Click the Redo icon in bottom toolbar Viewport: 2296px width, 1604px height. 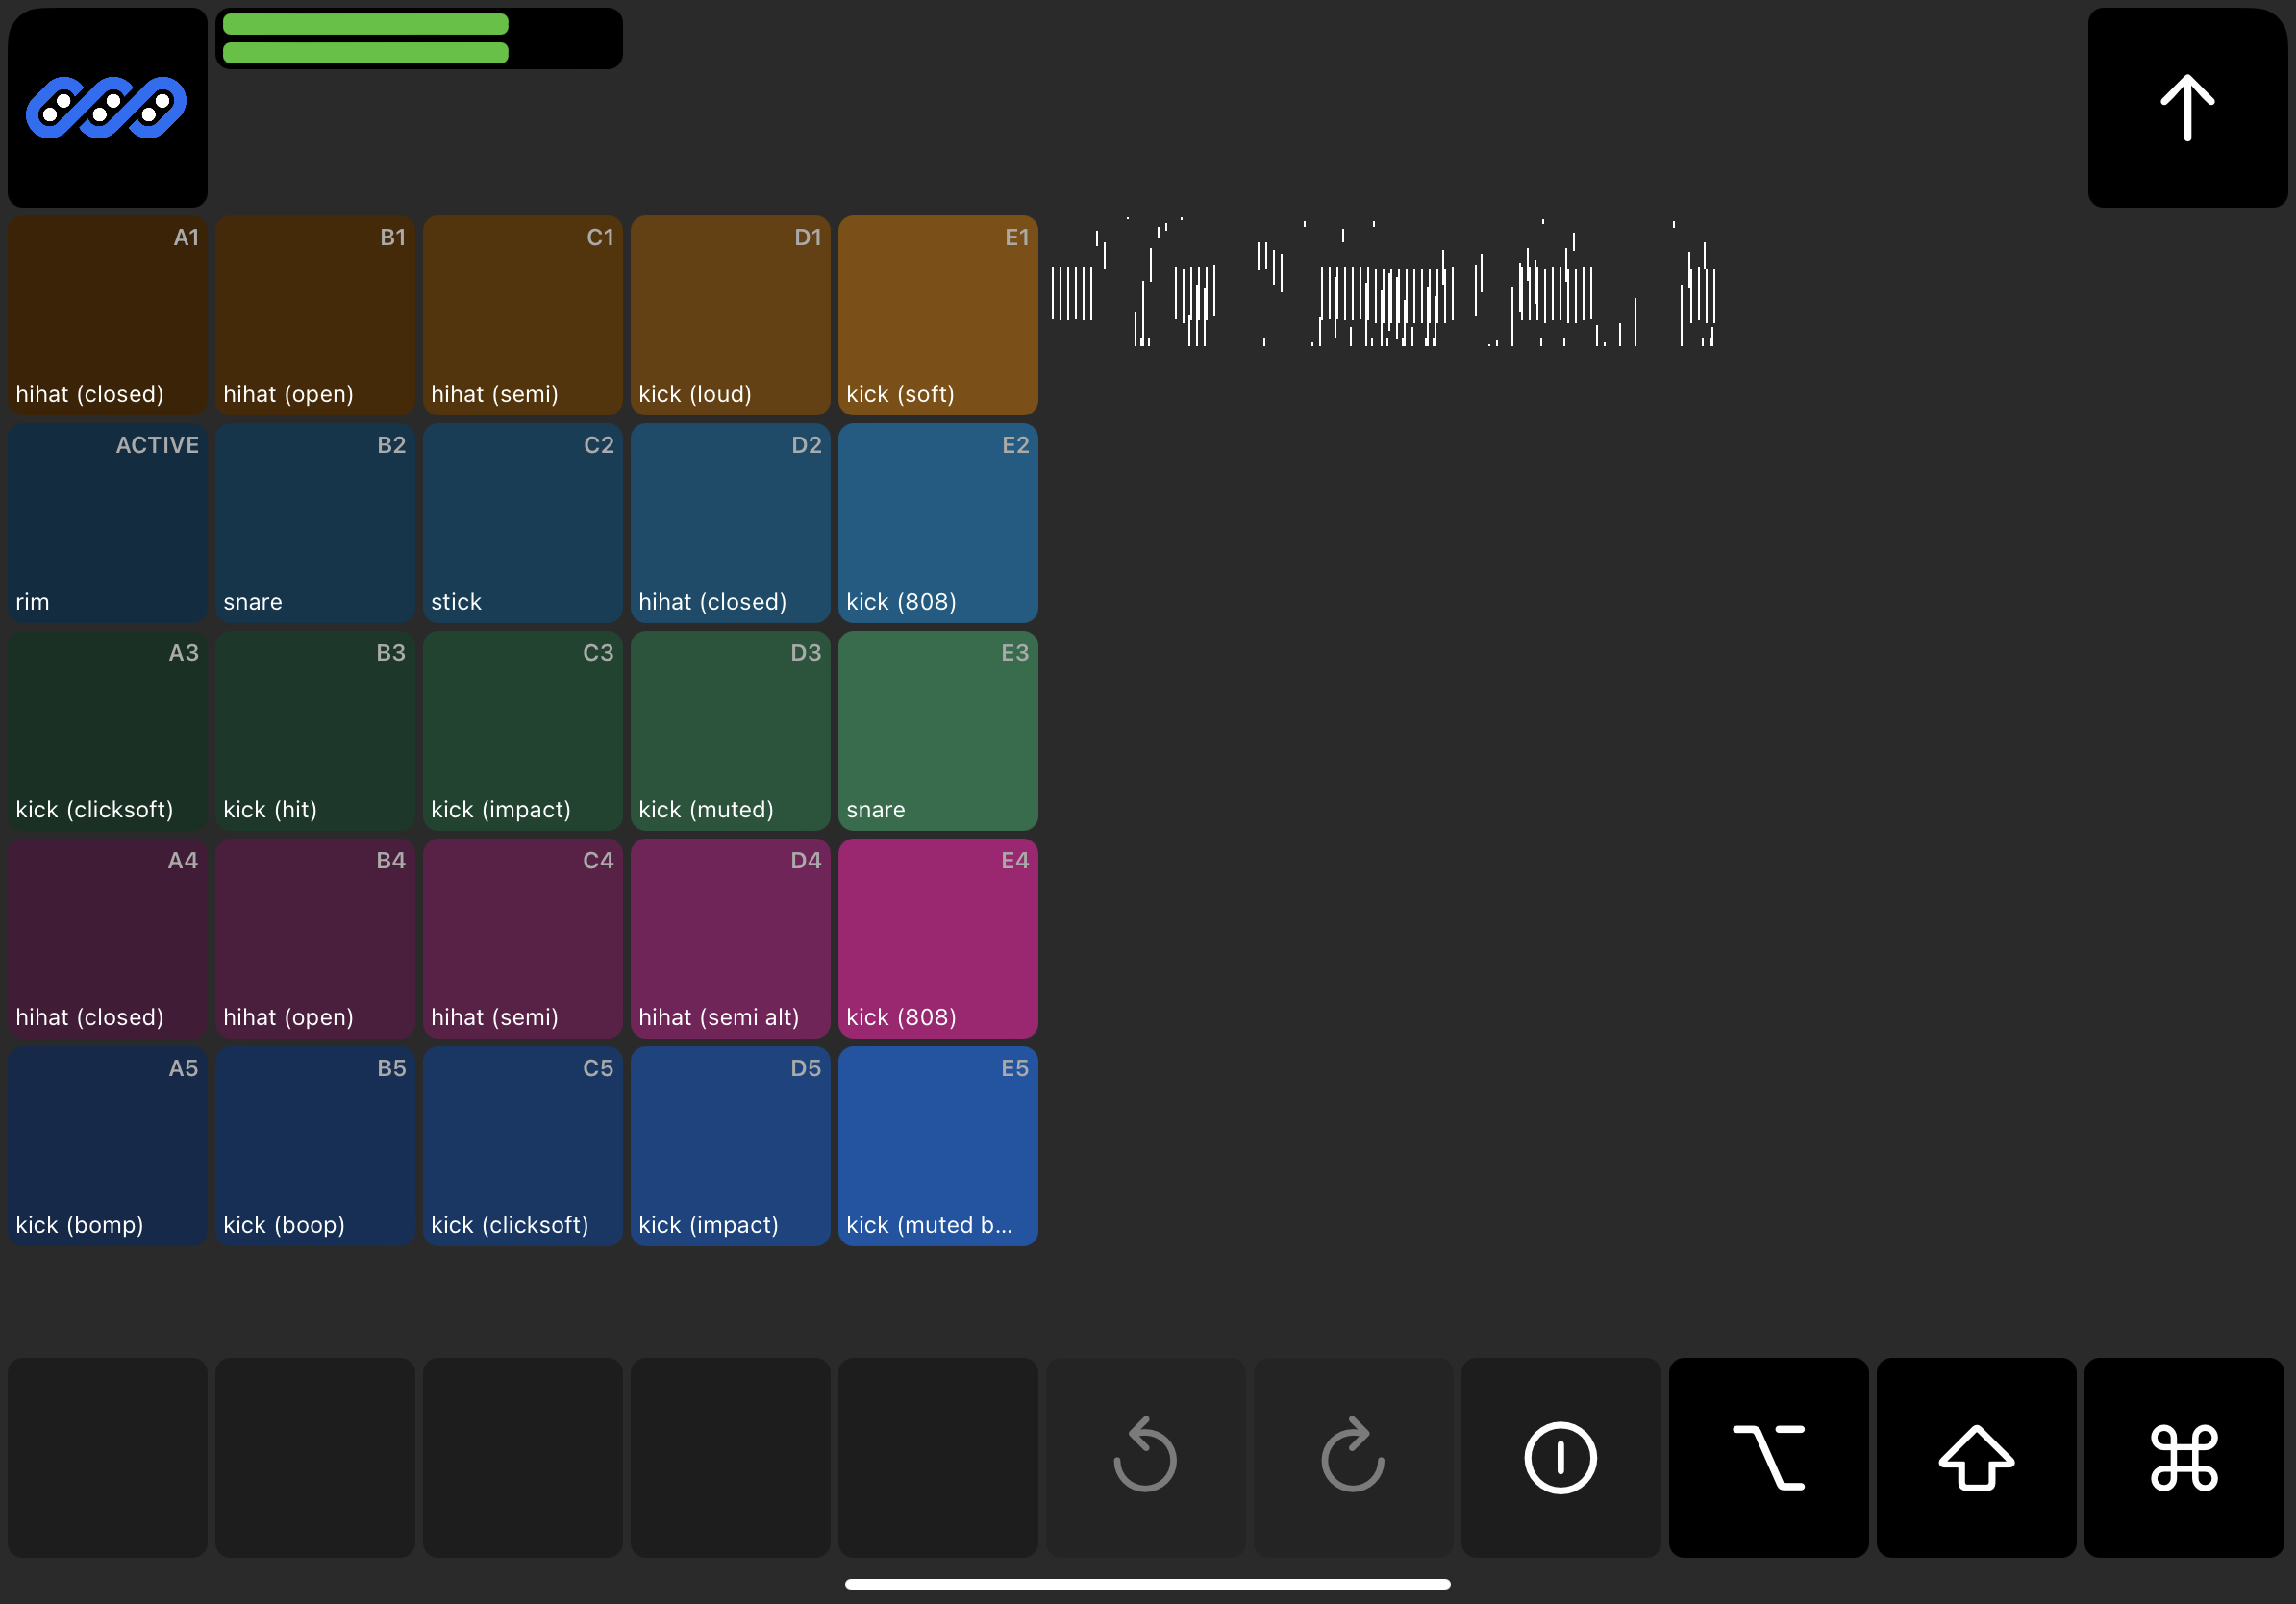pyautogui.click(x=1352, y=1457)
